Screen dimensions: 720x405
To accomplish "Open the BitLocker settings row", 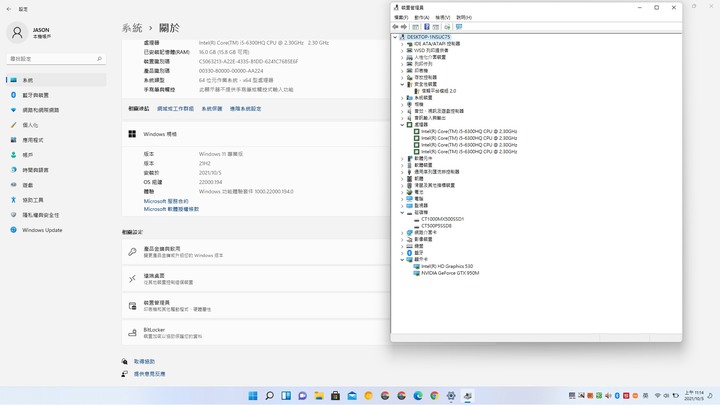I will (x=256, y=333).
